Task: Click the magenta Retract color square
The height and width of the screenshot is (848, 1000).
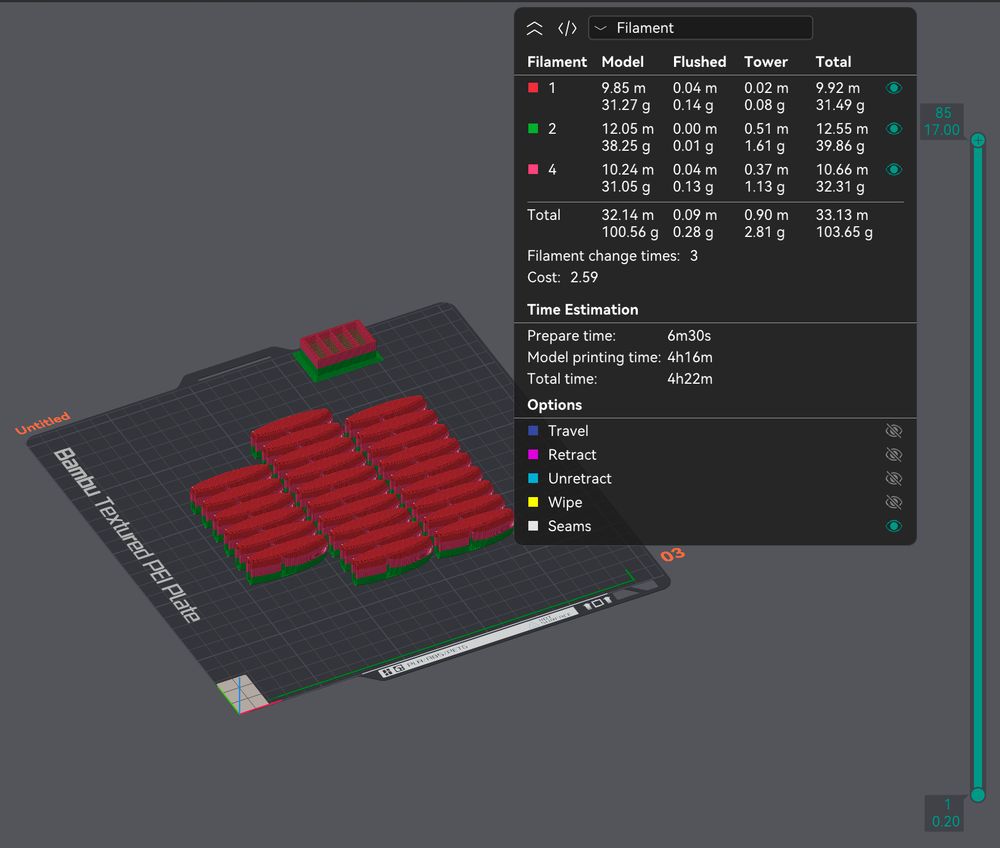Action: click(x=533, y=454)
